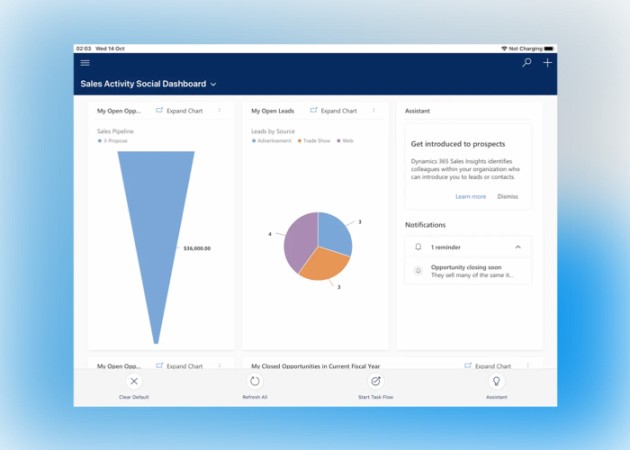Expand Chart for My Open Leads
The image size is (630, 450).
click(333, 111)
